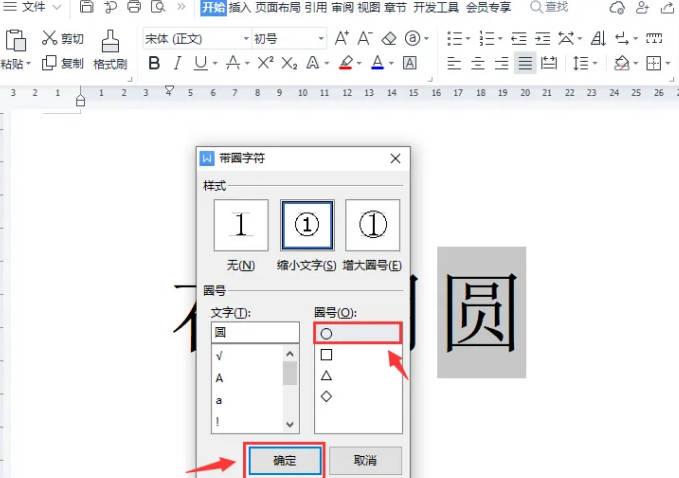Choose the diamond enclosure shape
The image size is (679, 478).
(327, 396)
